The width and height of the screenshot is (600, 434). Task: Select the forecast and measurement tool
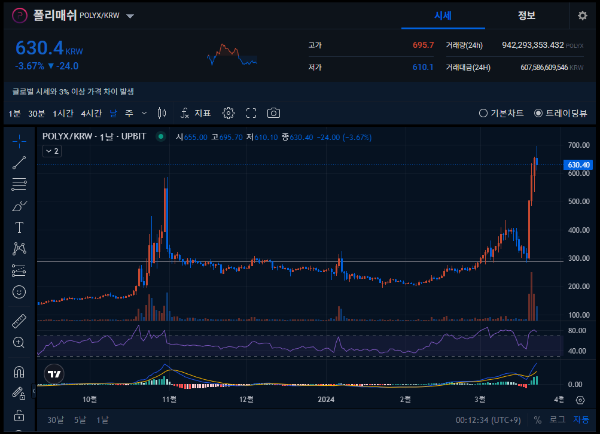[x=19, y=271]
